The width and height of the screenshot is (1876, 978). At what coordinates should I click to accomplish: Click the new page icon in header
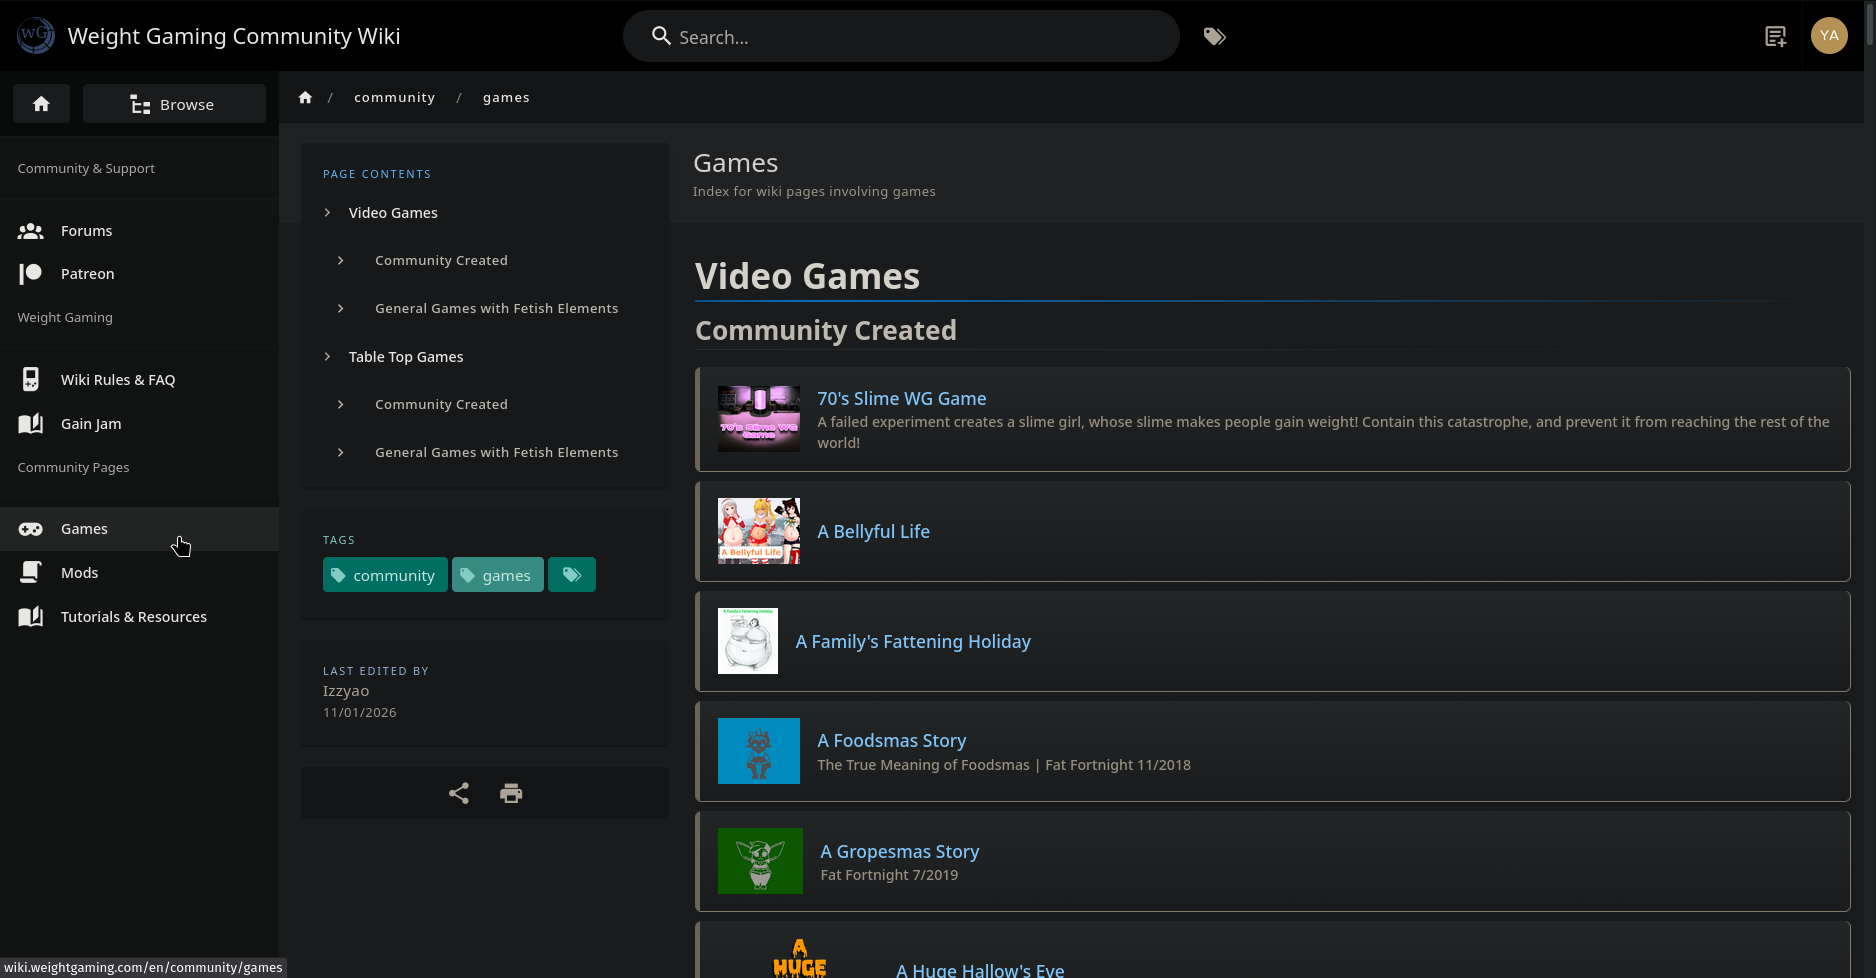point(1775,37)
